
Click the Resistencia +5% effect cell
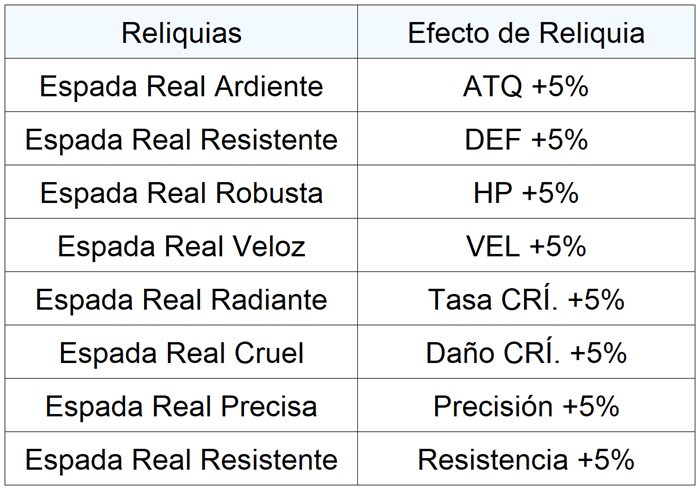click(525, 460)
